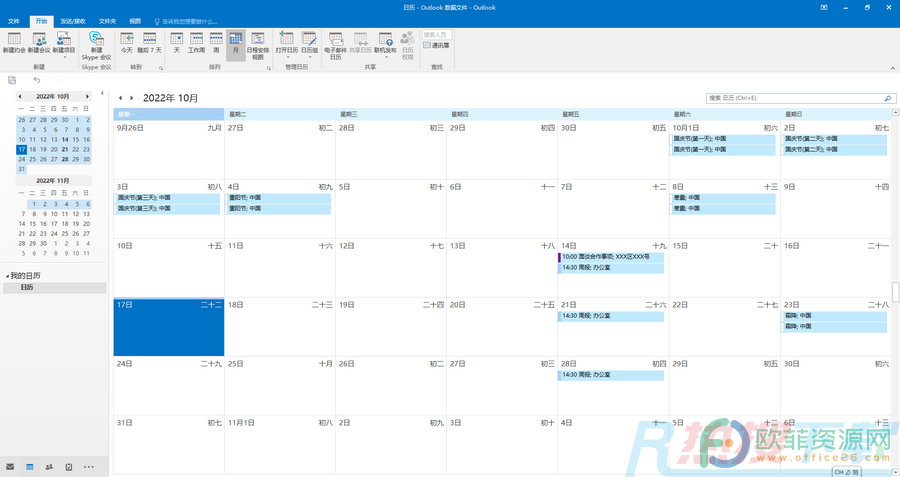The image size is (900, 477).
Task: Select the highlighted 17日 day cell
Action: click(x=169, y=327)
